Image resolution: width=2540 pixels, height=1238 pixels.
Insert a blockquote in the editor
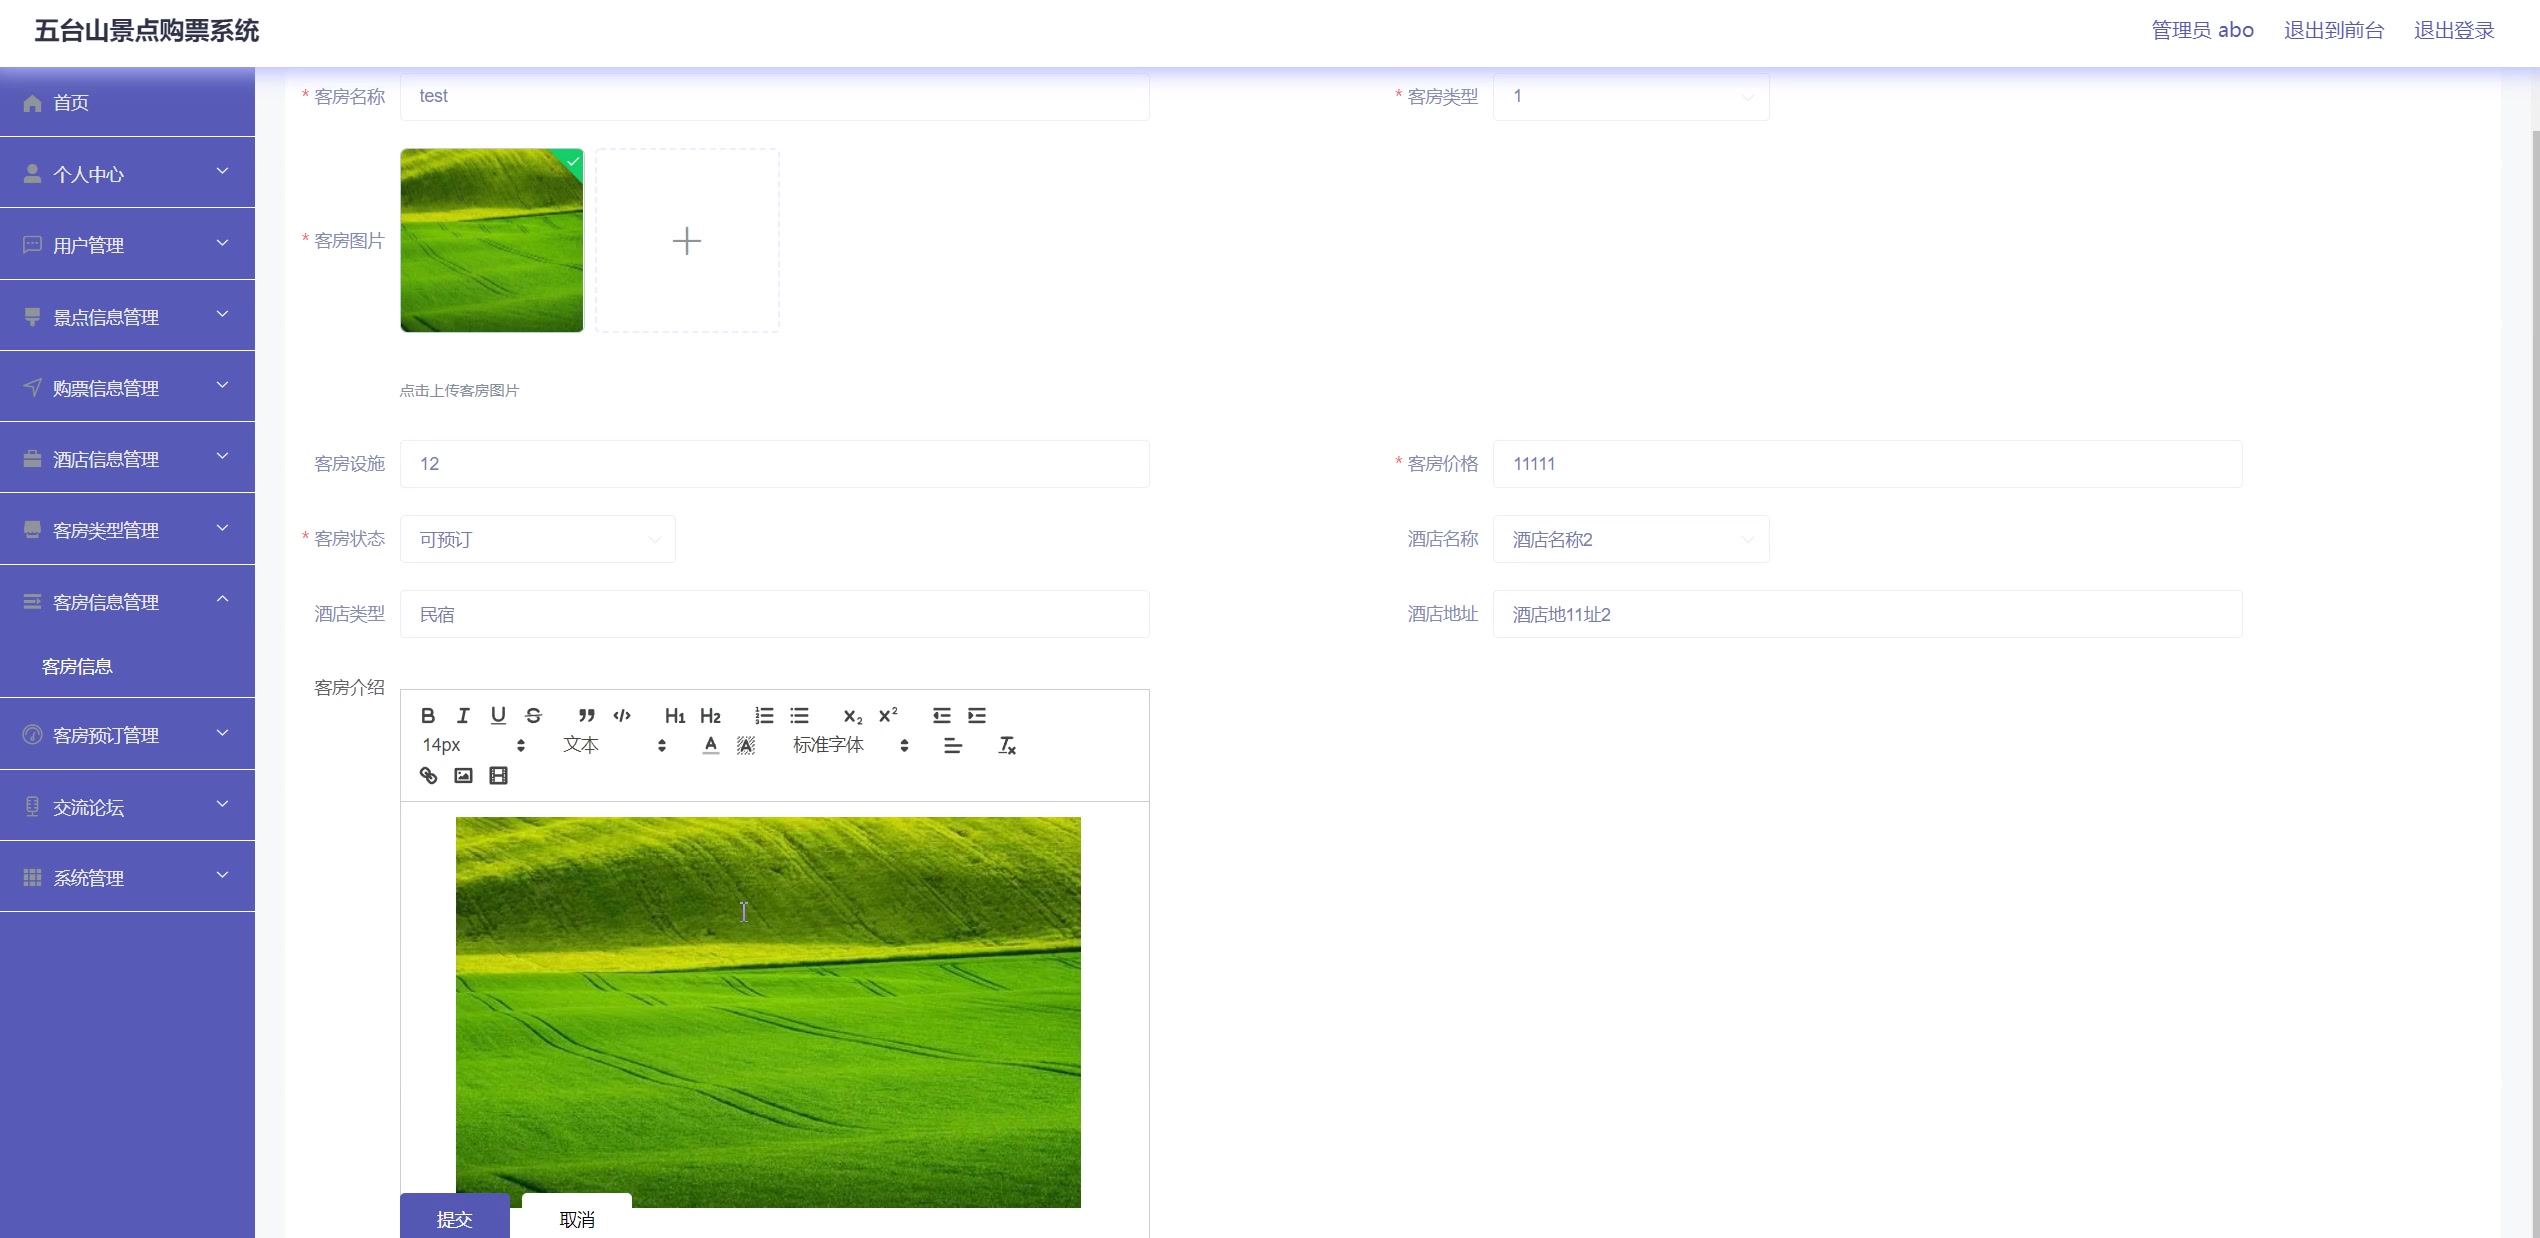click(587, 715)
